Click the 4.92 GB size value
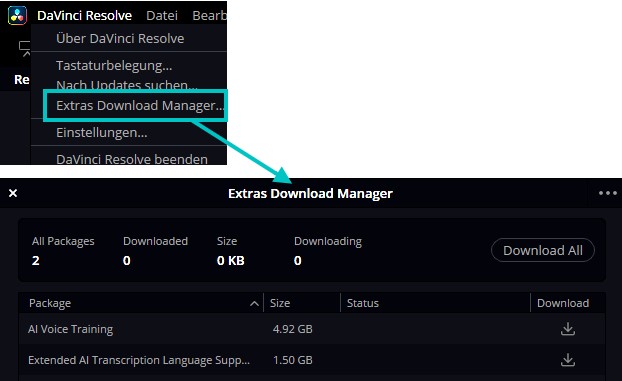The image size is (622, 381). pos(293,329)
